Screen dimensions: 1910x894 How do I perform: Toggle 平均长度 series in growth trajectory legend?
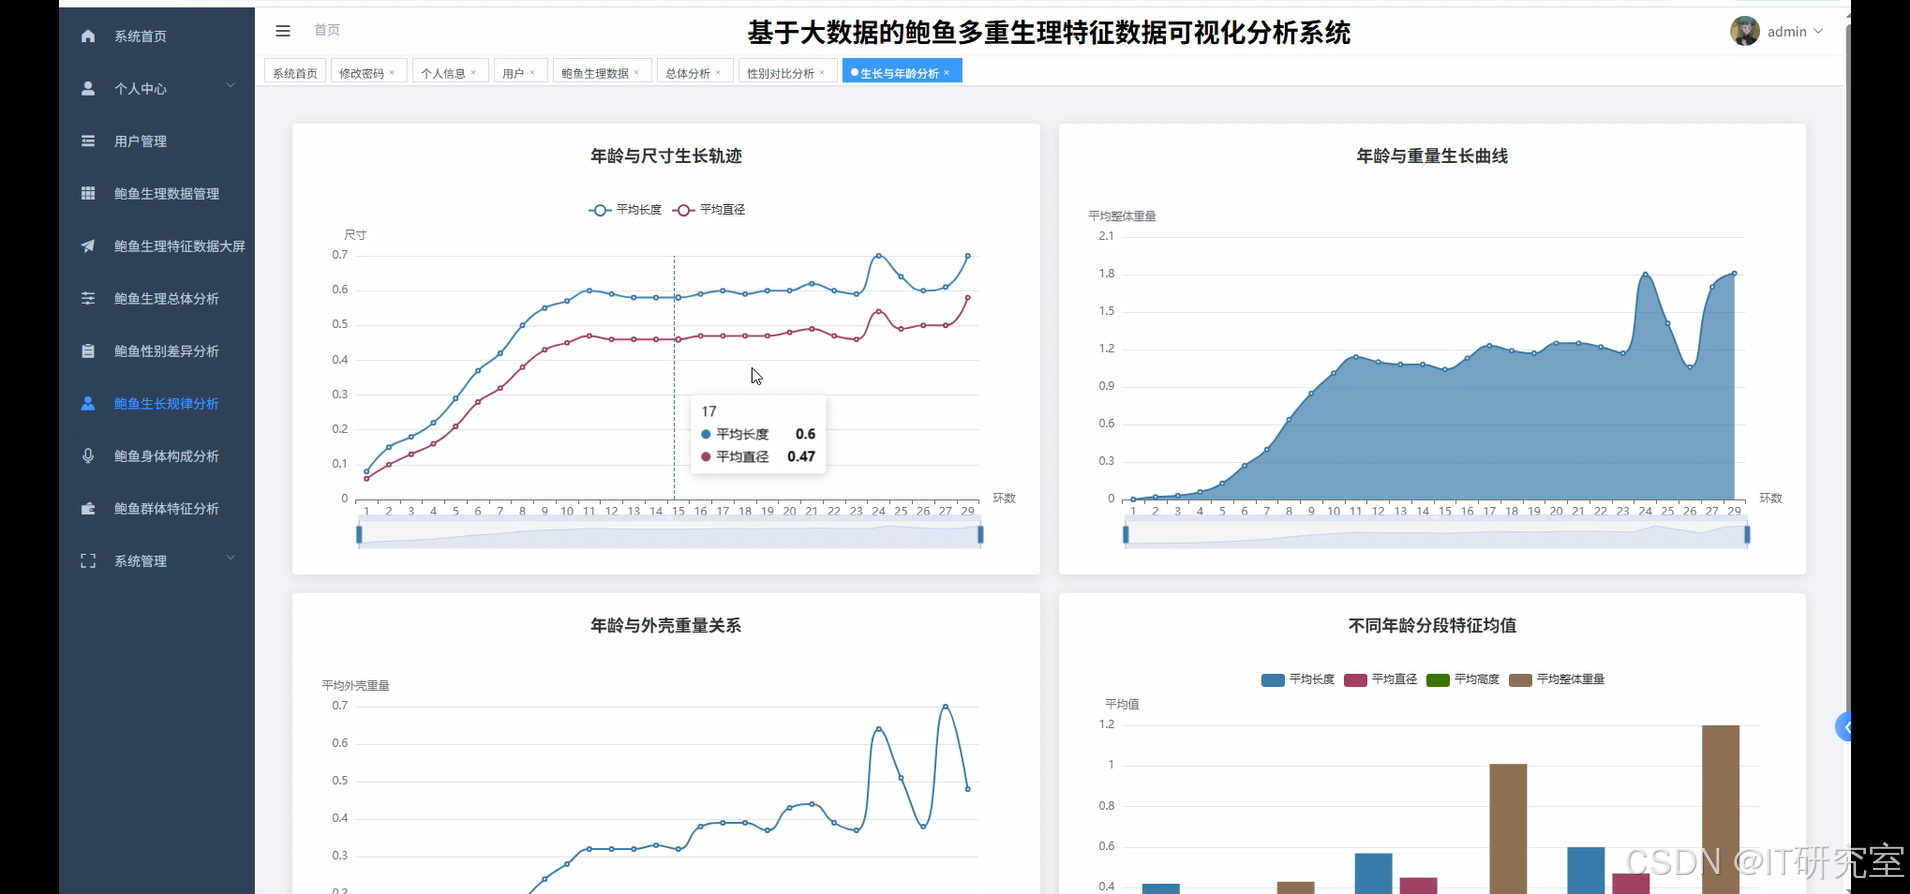pyautogui.click(x=625, y=210)
